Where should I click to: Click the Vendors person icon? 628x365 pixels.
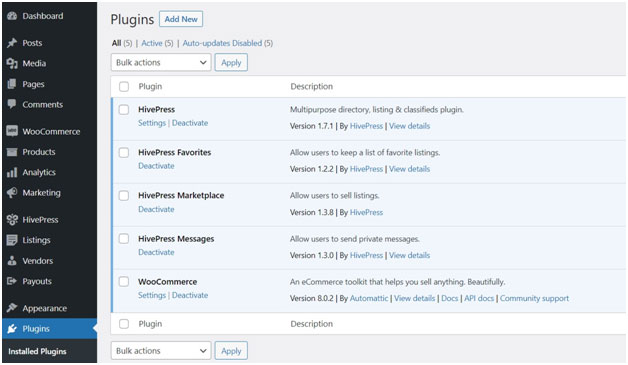click(12, 261)
